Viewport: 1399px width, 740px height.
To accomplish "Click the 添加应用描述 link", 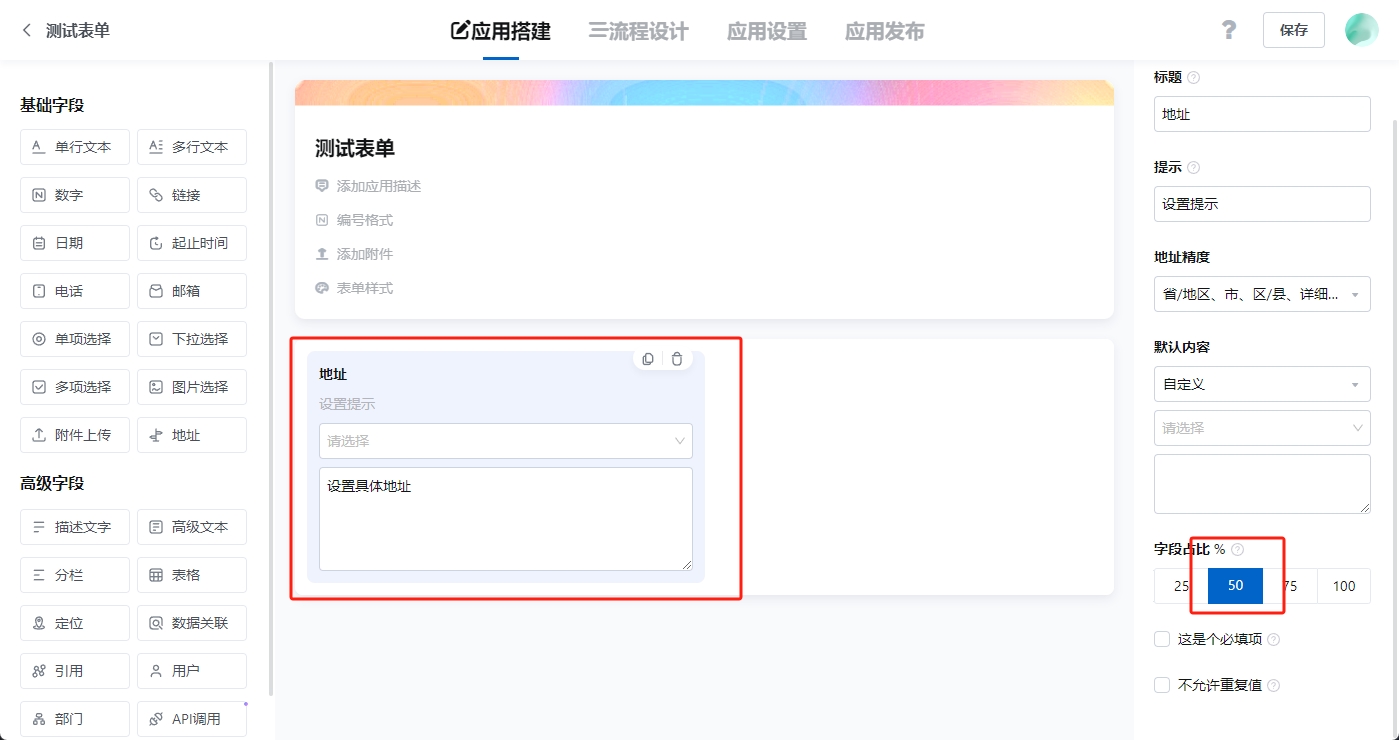I will coord(378,186).
